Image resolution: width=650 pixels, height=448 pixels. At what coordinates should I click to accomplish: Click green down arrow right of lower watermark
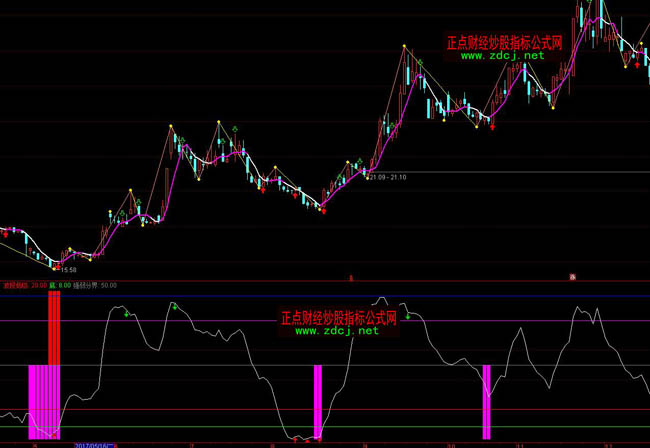pyautogui.click(x=408, y=317)
